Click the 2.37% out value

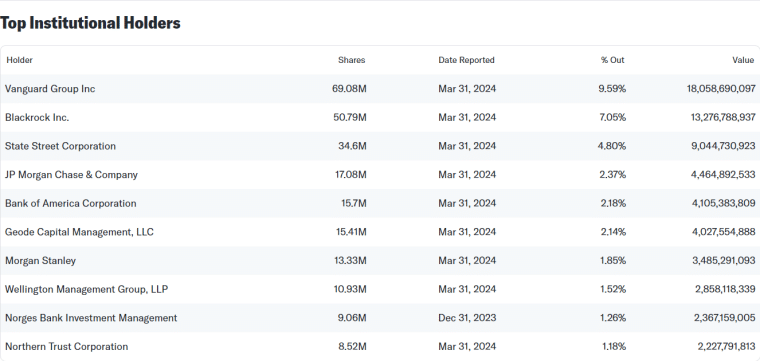click(x=613, y=175)
